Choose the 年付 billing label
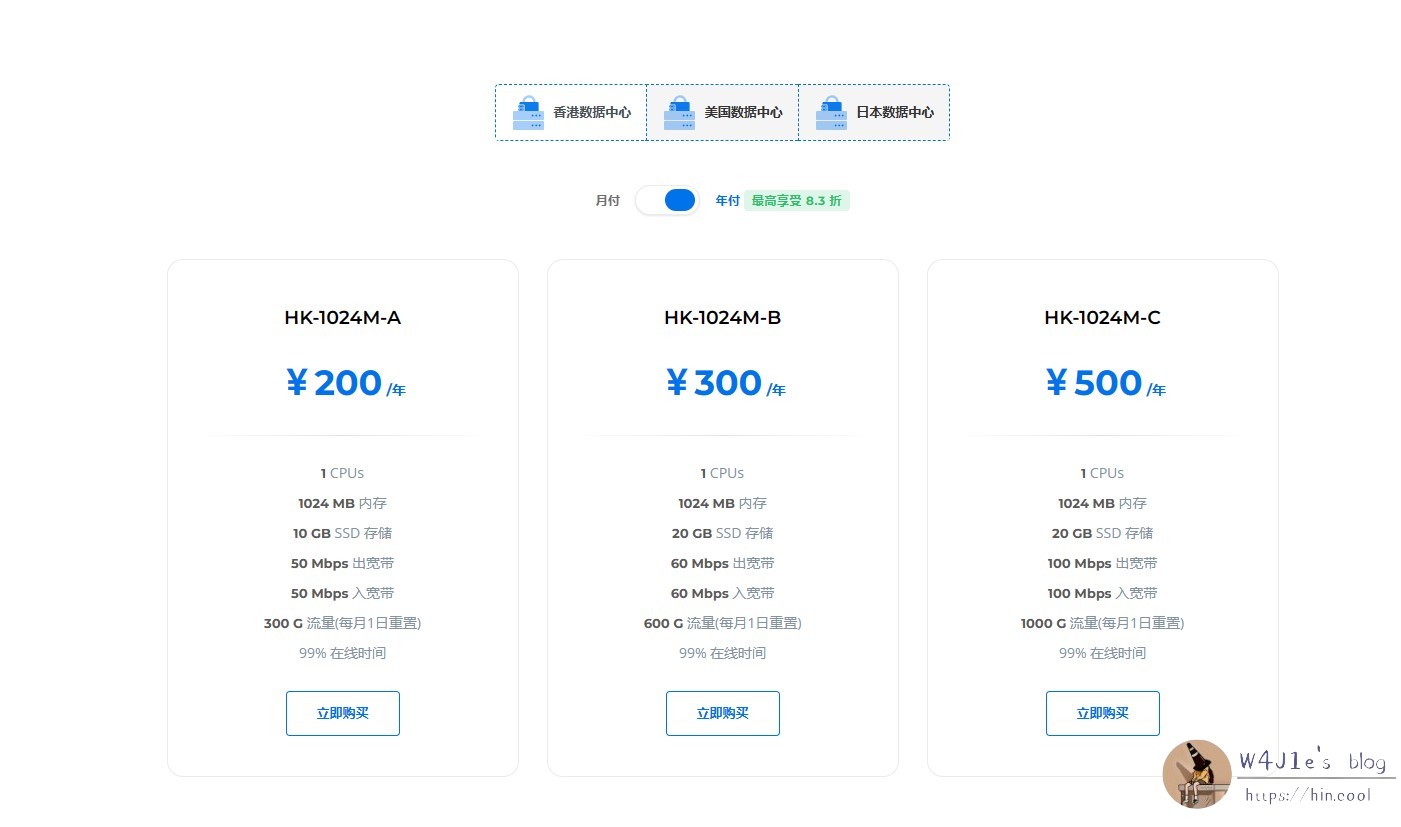Viewport: 1401px width, 827px height. 727,201
